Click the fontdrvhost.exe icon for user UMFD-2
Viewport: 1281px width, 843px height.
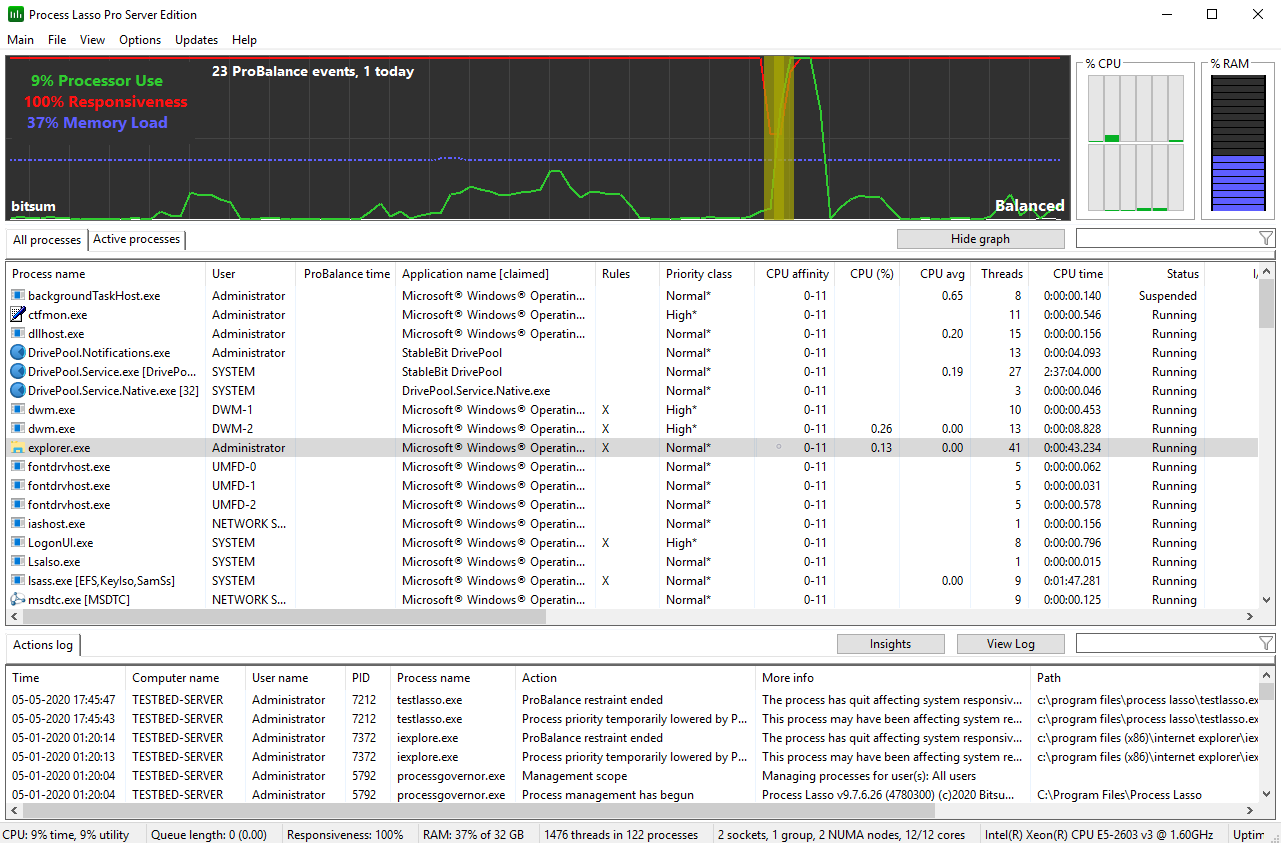tap(17, 505)
